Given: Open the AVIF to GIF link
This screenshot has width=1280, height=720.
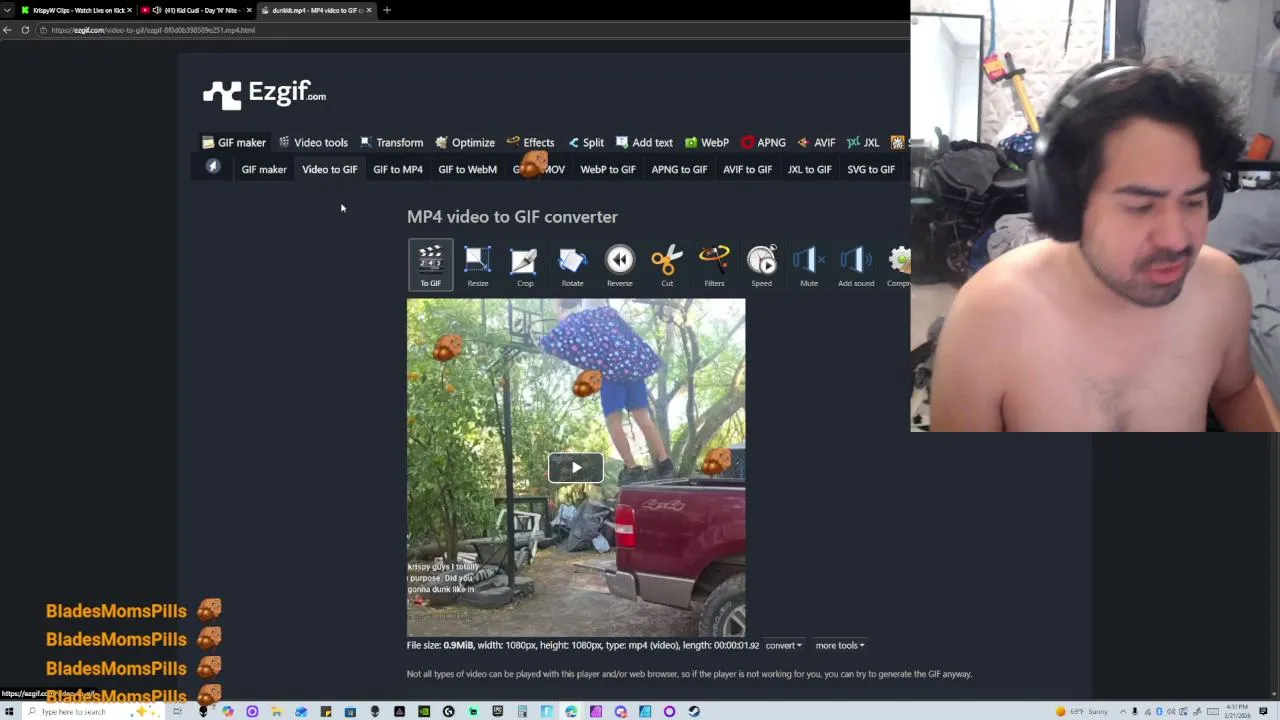Looking at the screenshot, I should [x=747, y=169].
